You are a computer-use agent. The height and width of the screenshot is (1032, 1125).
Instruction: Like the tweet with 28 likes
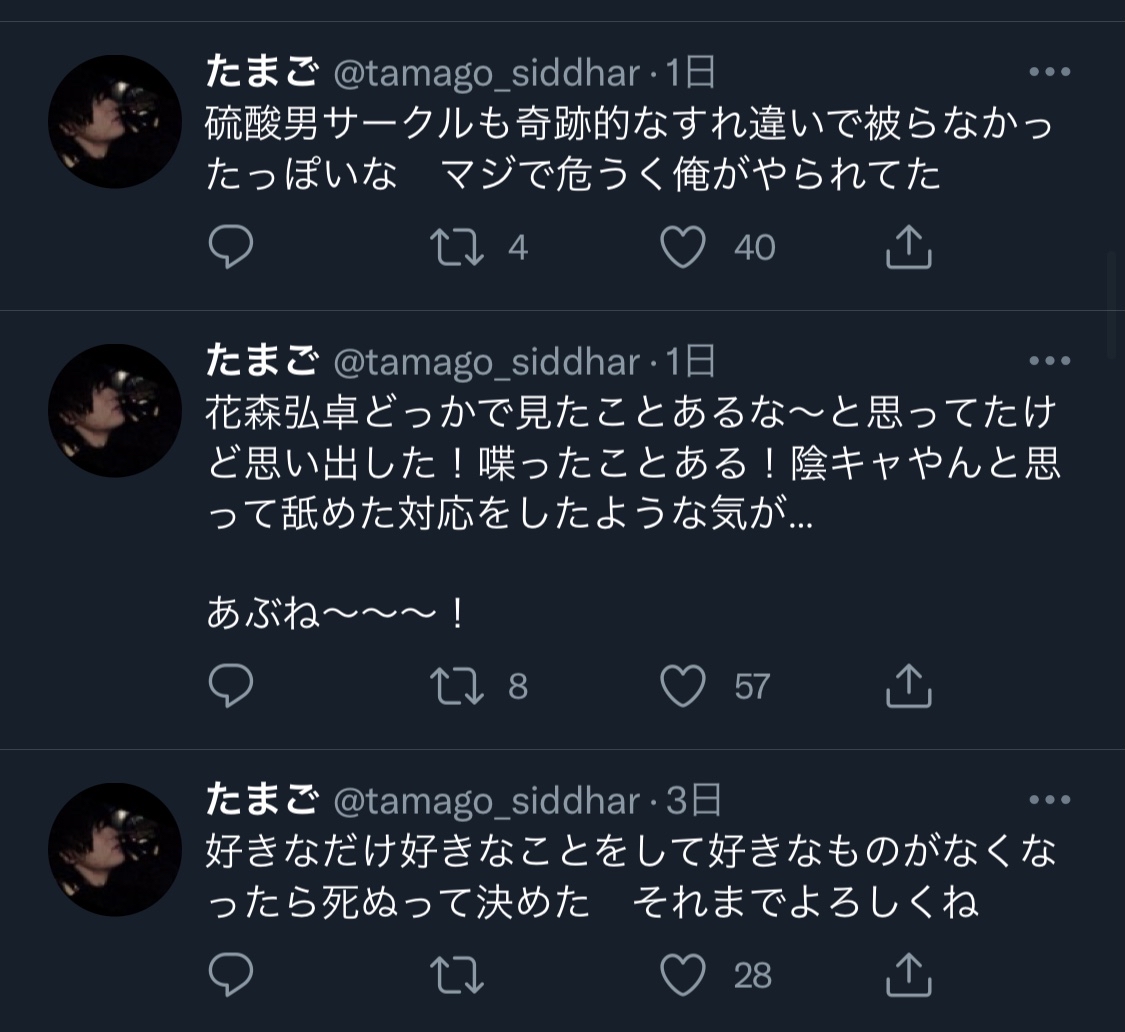point(684,975)
